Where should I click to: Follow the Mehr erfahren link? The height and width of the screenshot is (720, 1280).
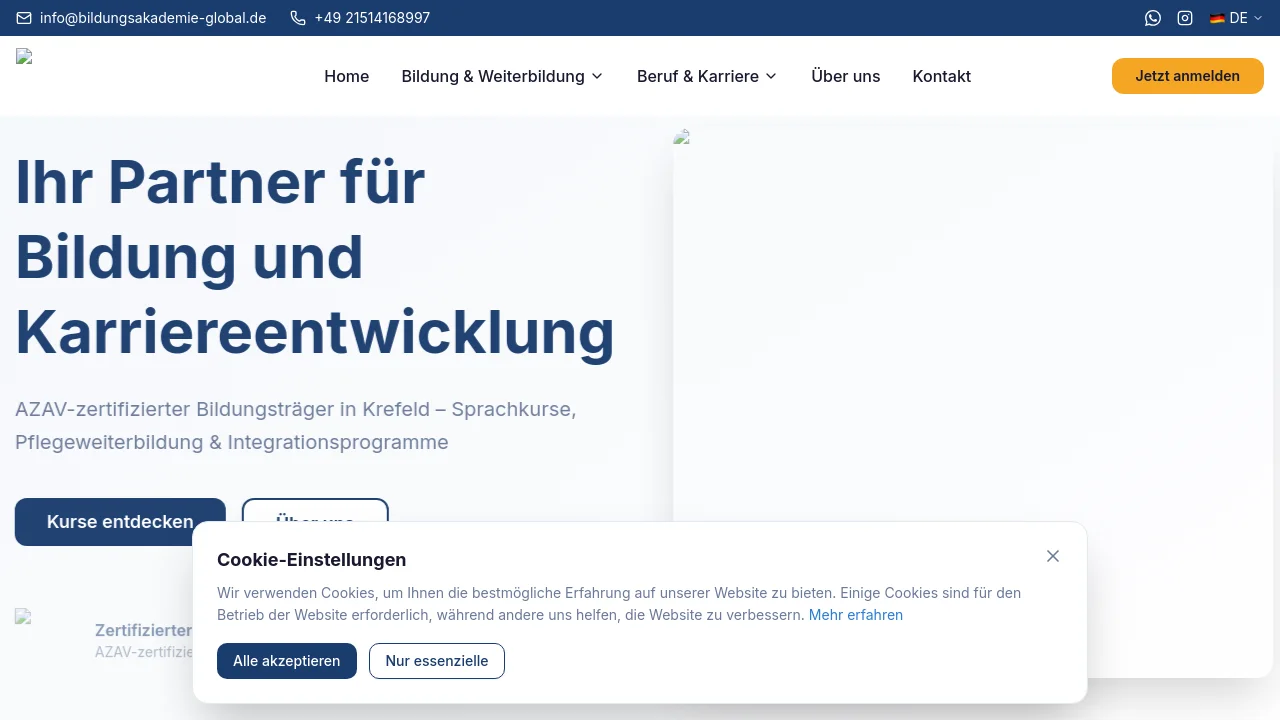coord(855,615)
